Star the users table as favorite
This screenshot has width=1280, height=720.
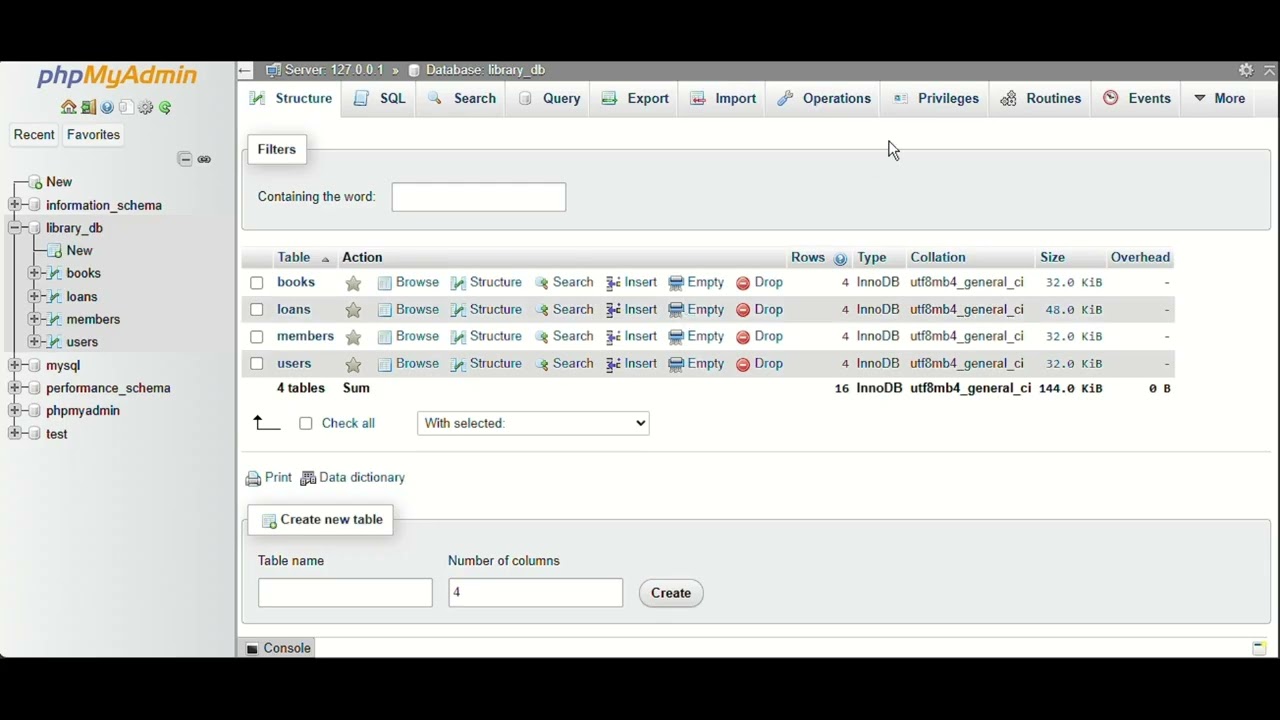tap(353, 364)
